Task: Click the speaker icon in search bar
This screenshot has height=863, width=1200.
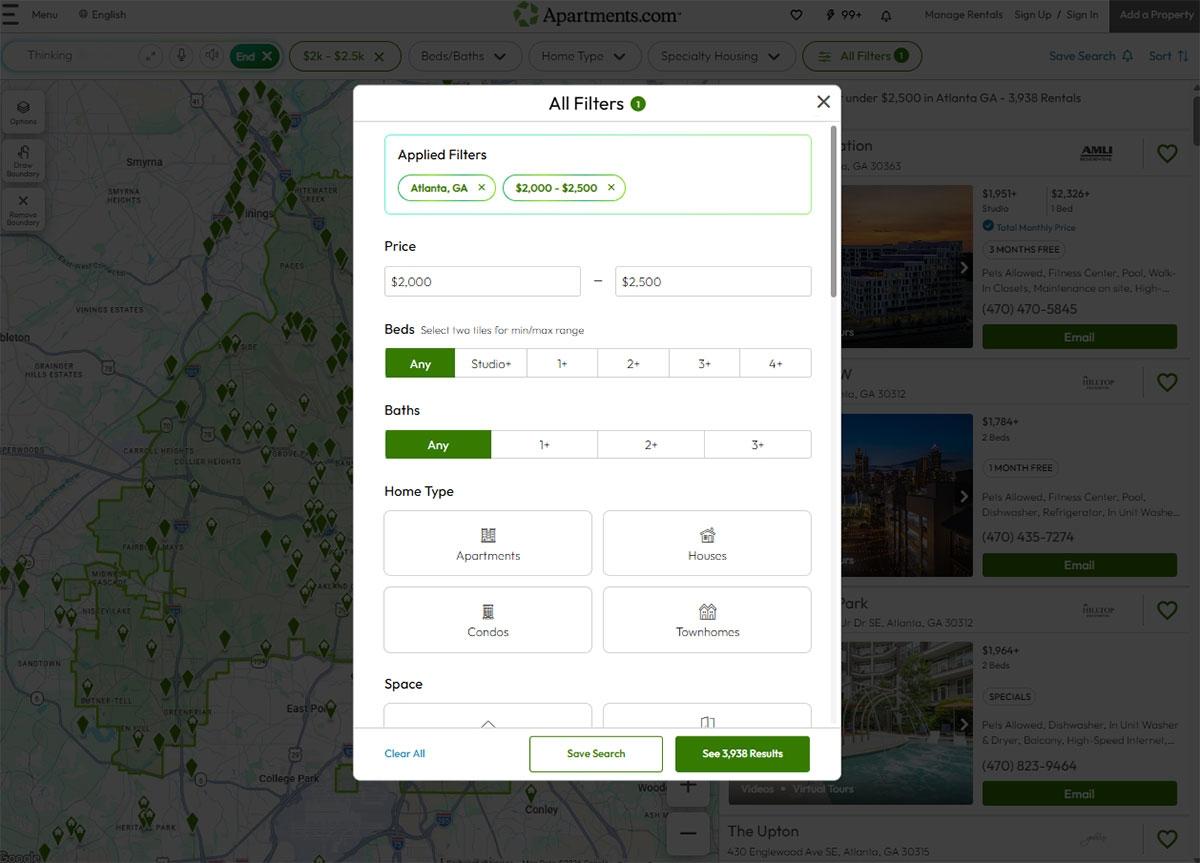Action: point(211,56)
